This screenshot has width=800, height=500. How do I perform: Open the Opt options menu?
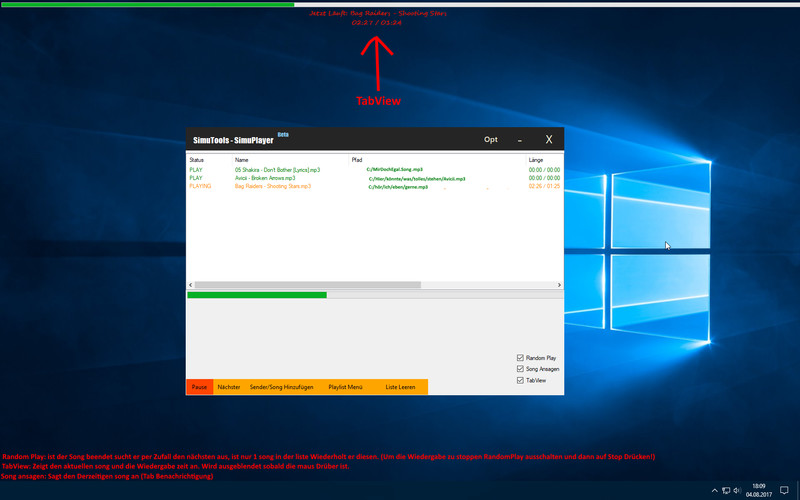490,140
